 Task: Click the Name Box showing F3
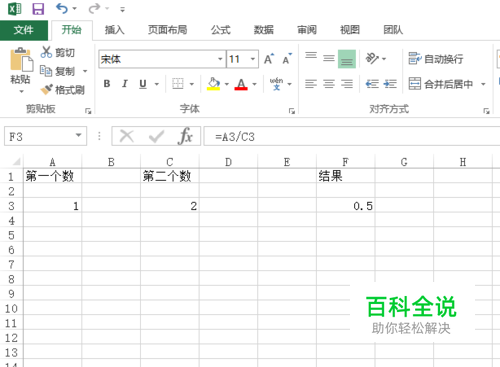coord(45,136)
